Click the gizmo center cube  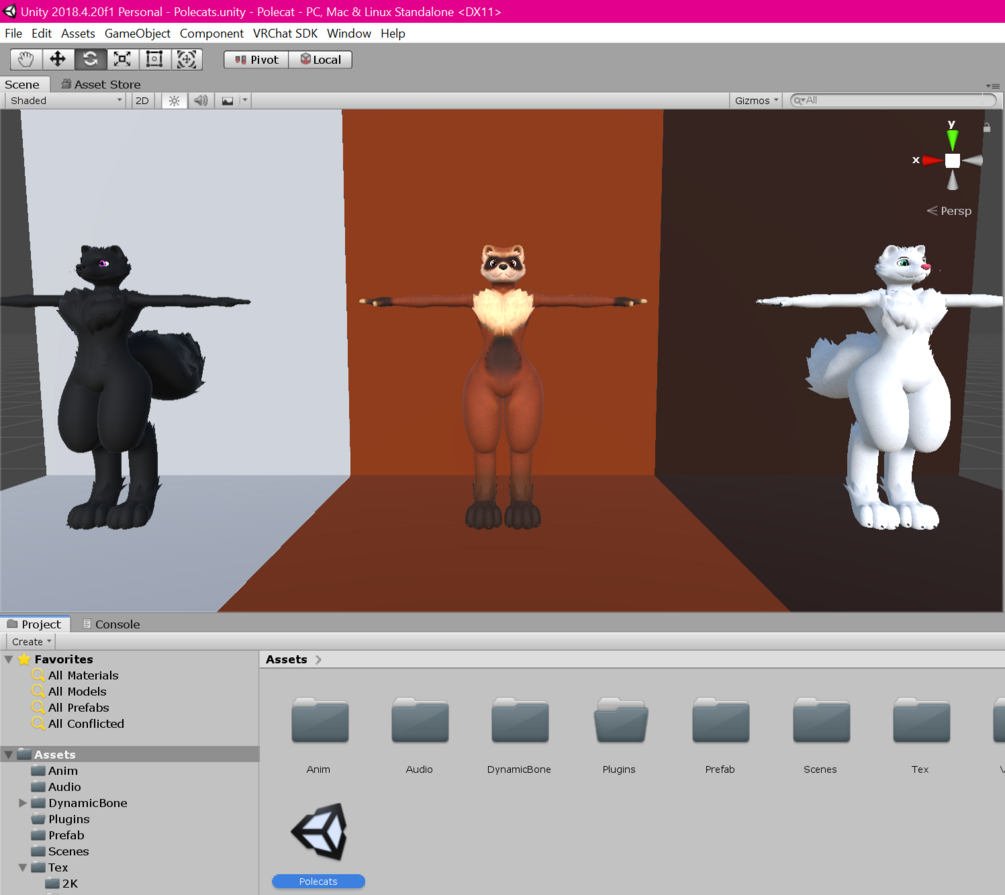952,160
